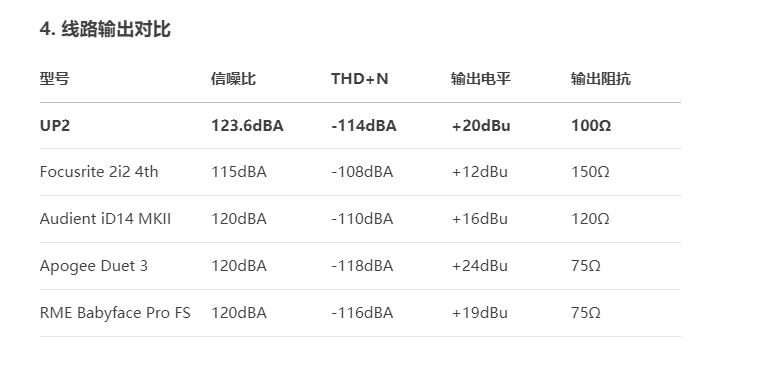
Task: Select the 型号 column header
Action: coord(54,78)
